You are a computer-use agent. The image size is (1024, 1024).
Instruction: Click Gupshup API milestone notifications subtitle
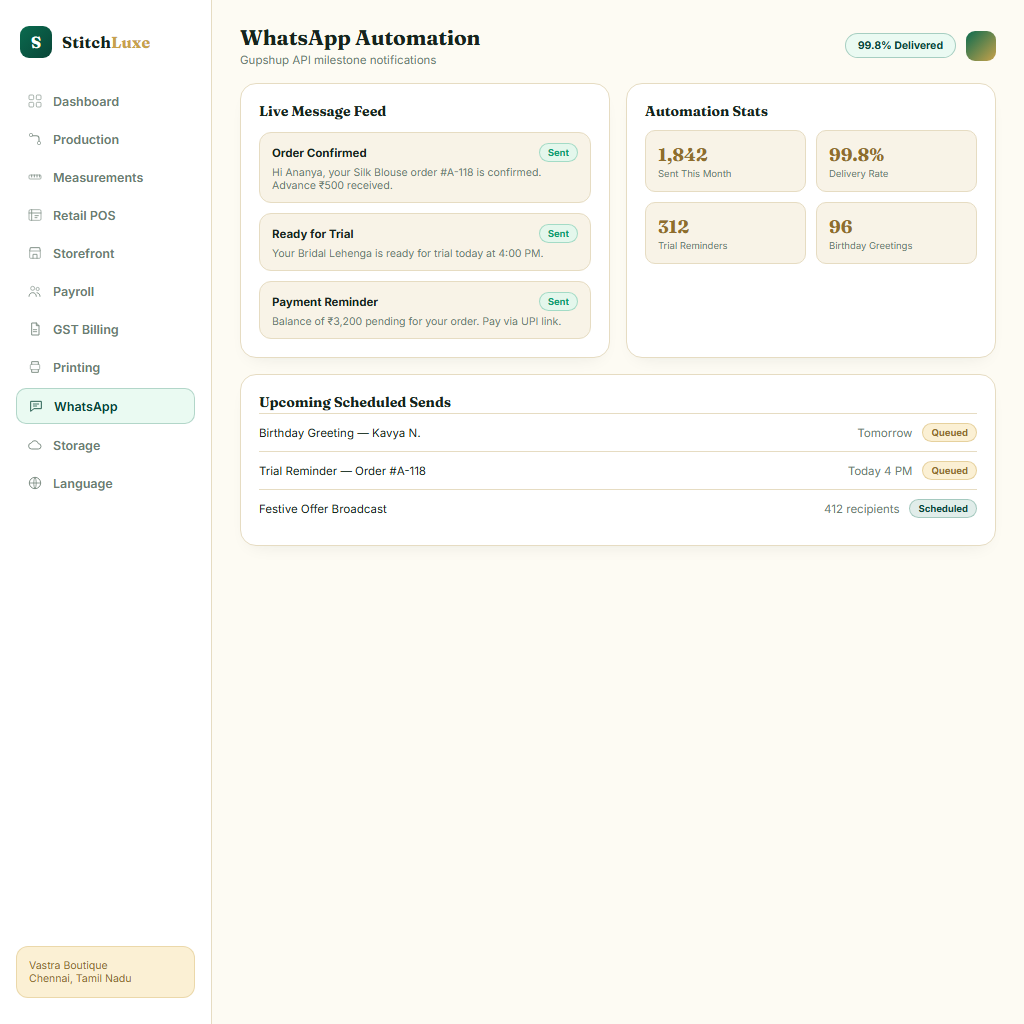click(338, 60)
